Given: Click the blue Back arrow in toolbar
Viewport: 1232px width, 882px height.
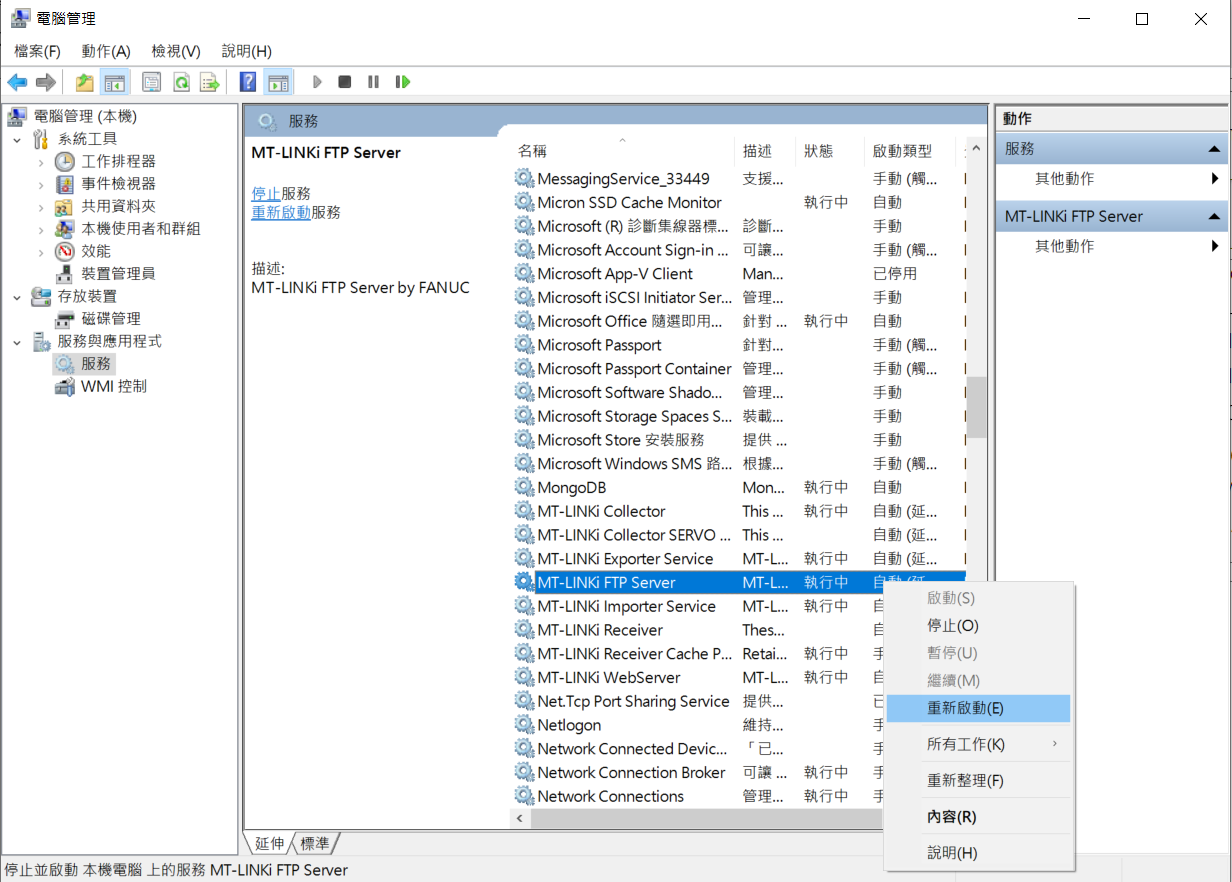Looking at the screenshot, I should (x=17, y=82).
